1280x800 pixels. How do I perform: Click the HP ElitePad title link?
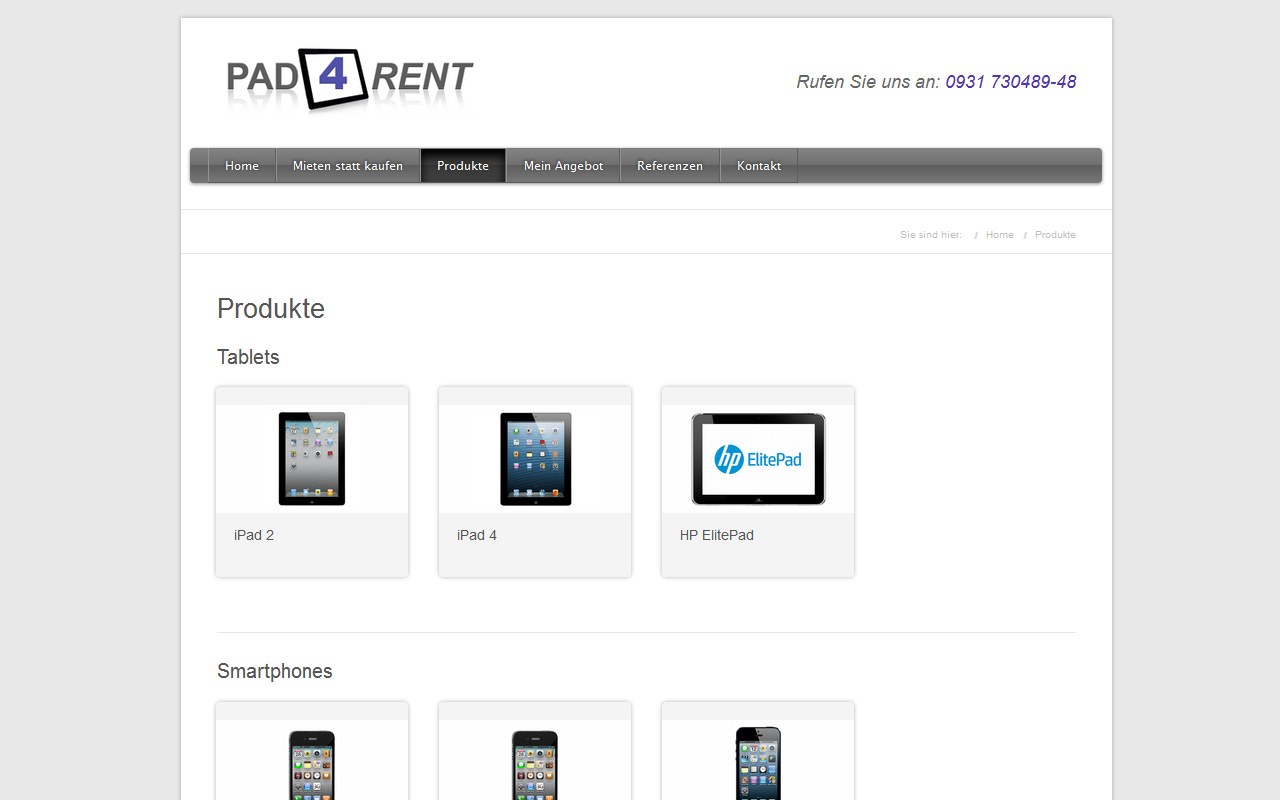(717, 535)
